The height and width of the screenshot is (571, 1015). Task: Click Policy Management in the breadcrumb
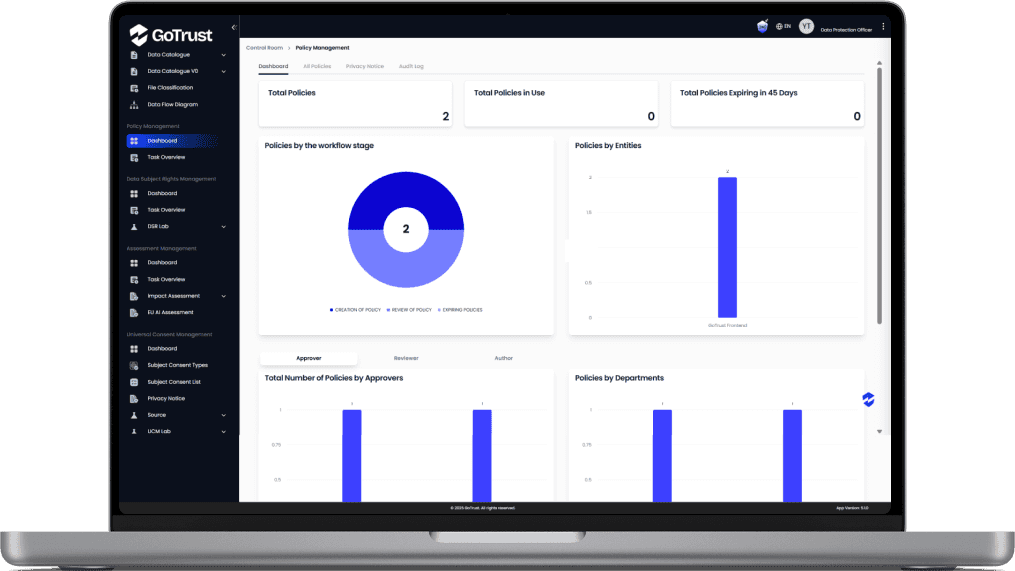[322, 48]
